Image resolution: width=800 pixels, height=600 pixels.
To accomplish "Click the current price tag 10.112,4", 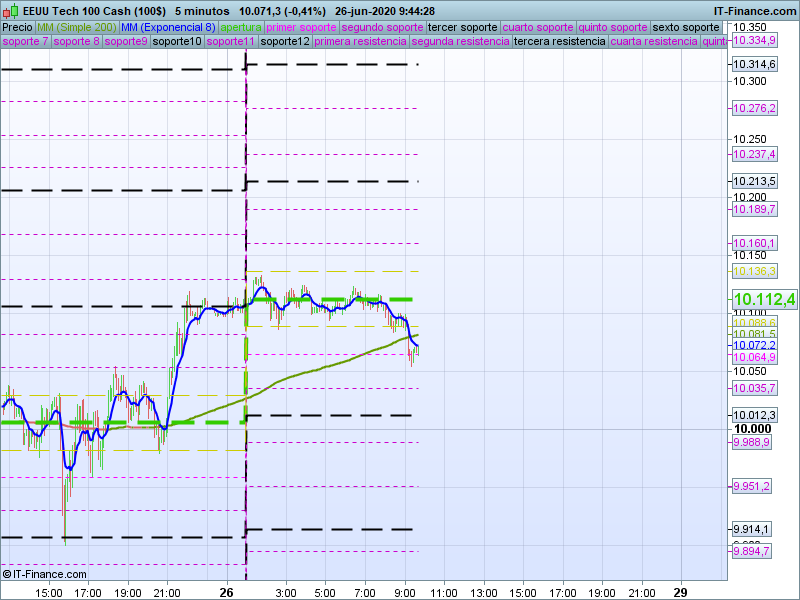I will (x=764, y=299).
